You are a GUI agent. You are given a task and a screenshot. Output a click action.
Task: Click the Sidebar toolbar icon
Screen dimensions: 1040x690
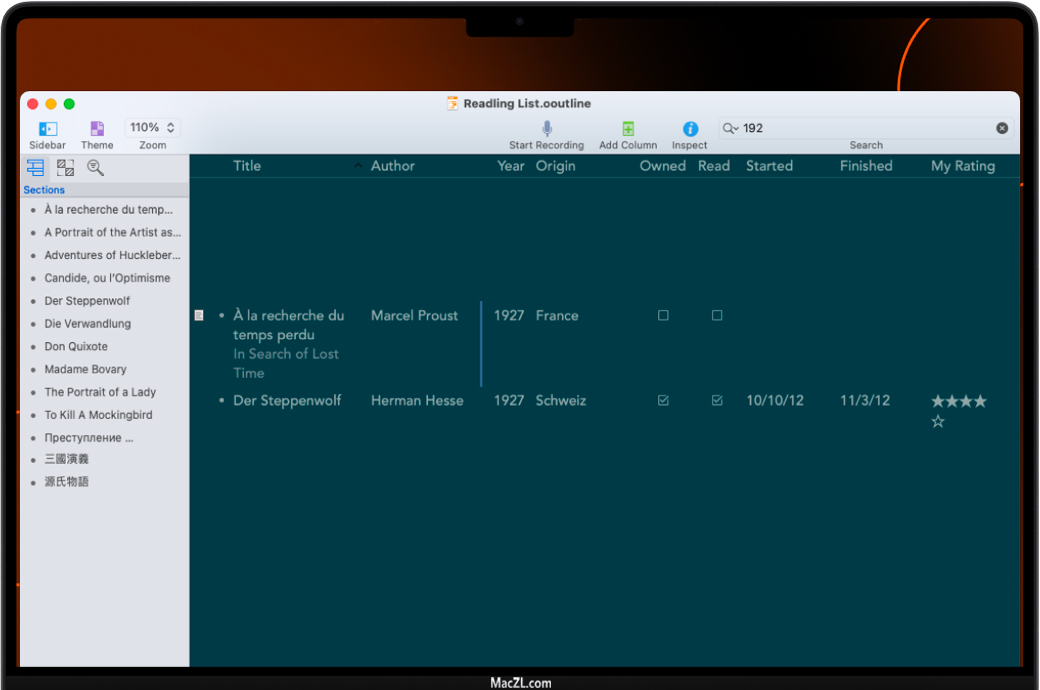[47, 129]
